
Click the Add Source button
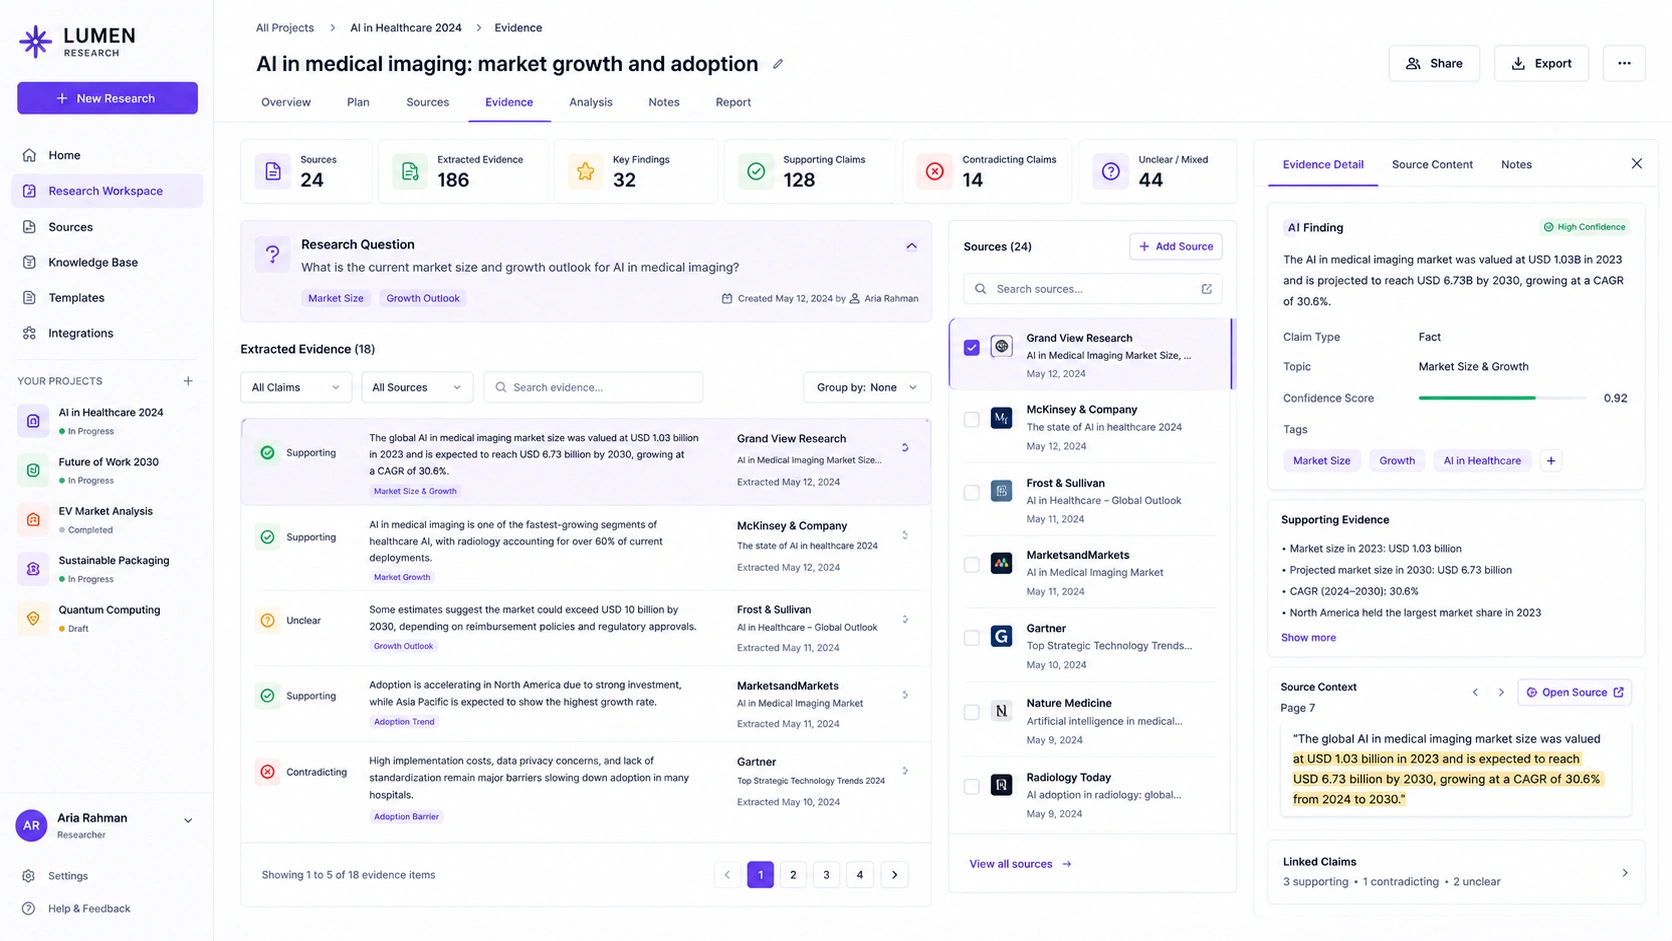tap(1176, 246)
